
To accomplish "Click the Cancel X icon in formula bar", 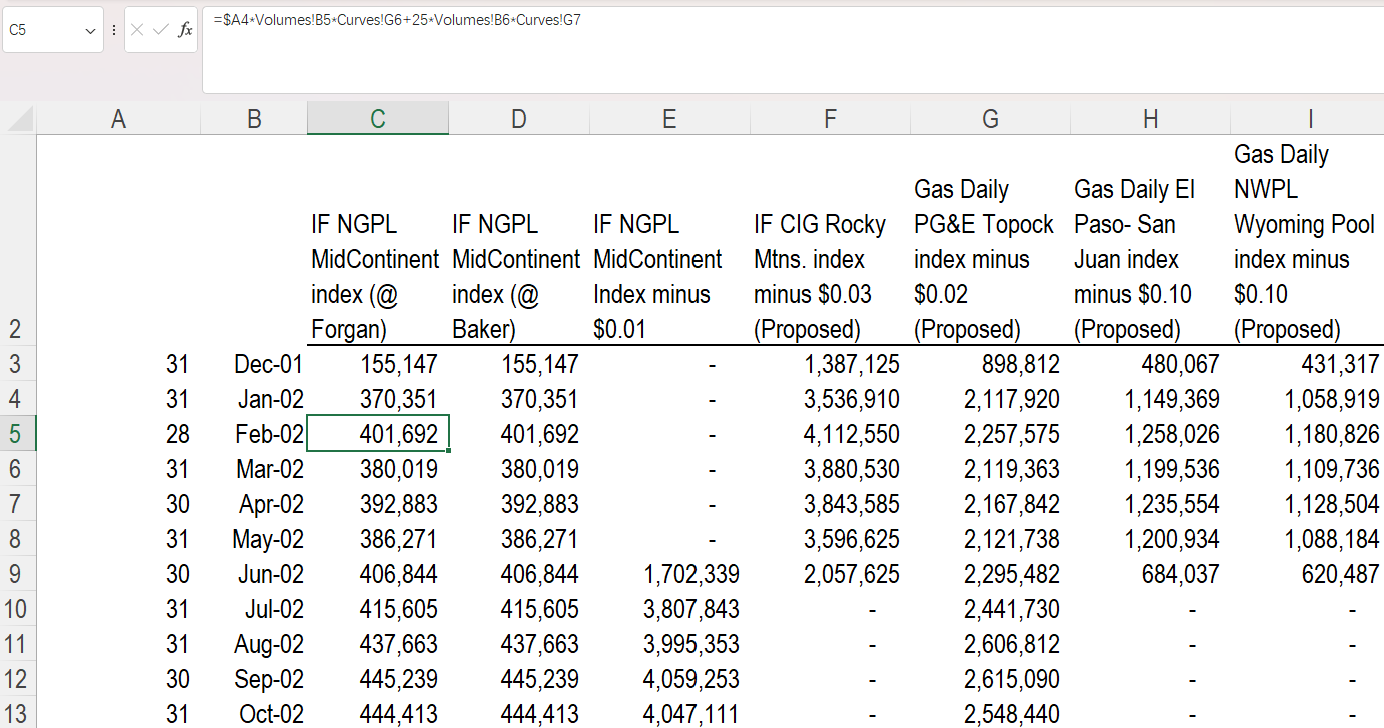I will [x=138, y=30].
